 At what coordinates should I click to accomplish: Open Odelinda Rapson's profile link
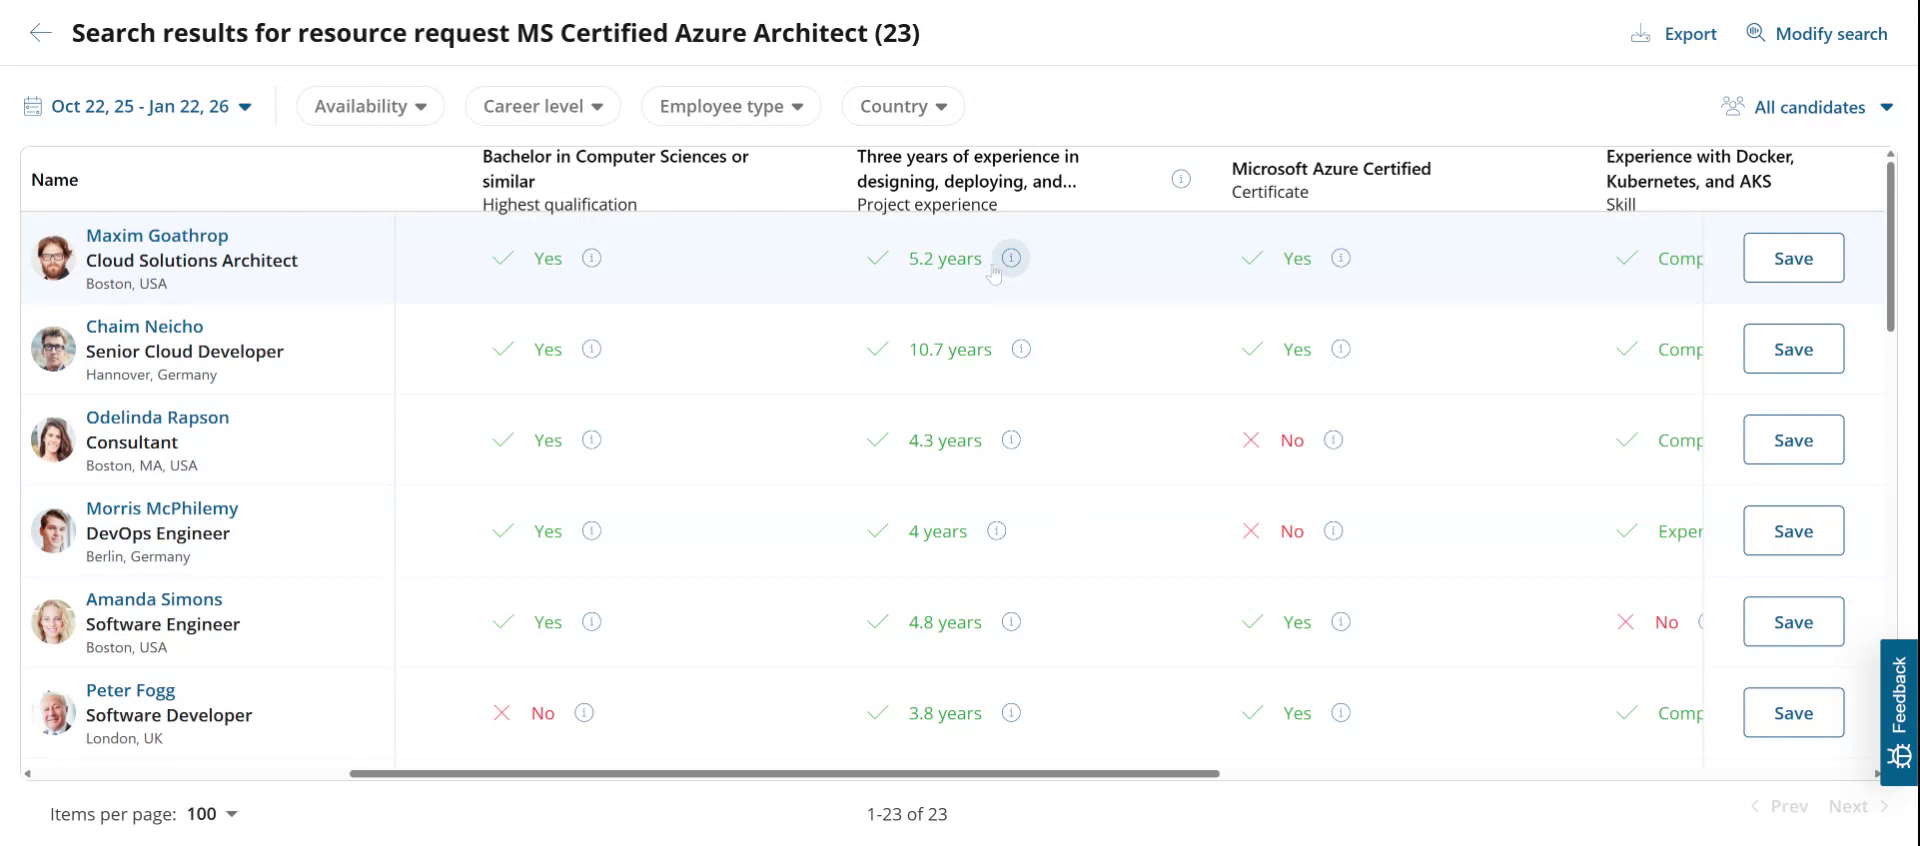coord(157,417)
